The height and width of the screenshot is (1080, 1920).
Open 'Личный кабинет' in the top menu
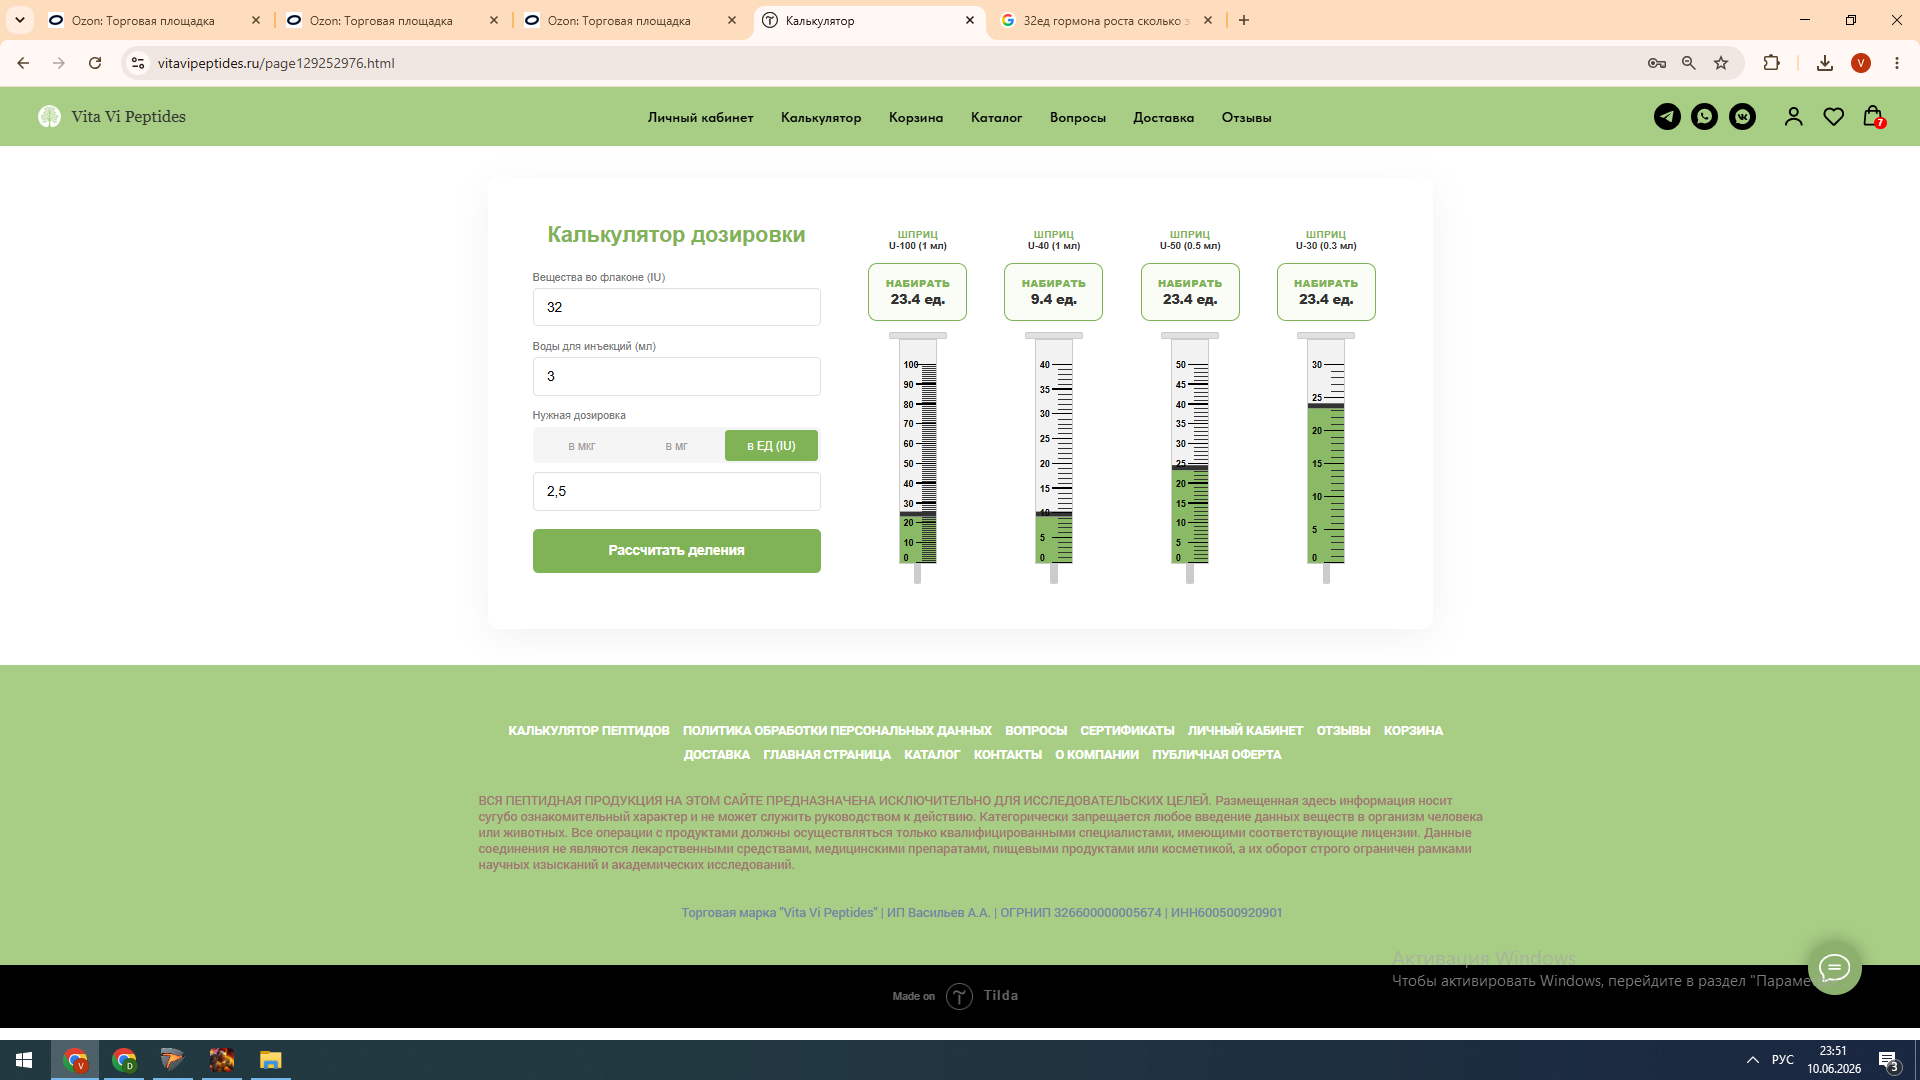[x=700, y=118]
